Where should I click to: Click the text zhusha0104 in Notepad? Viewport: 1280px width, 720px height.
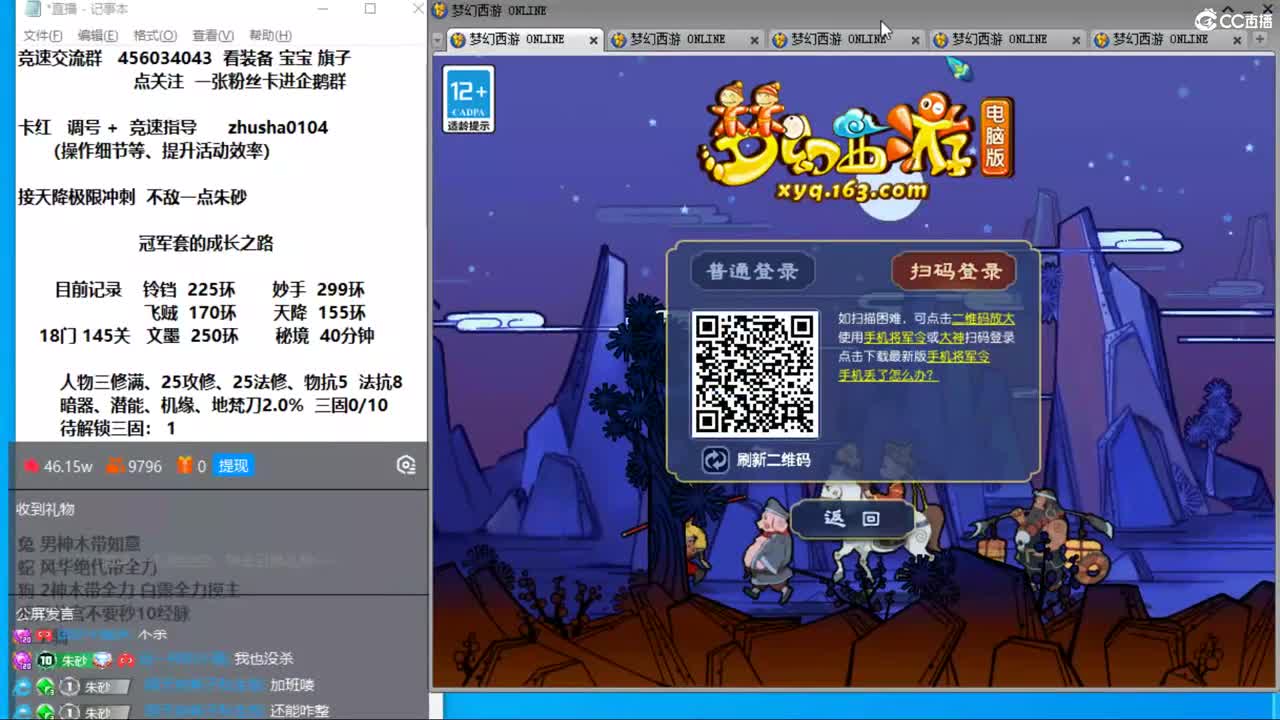278,128
